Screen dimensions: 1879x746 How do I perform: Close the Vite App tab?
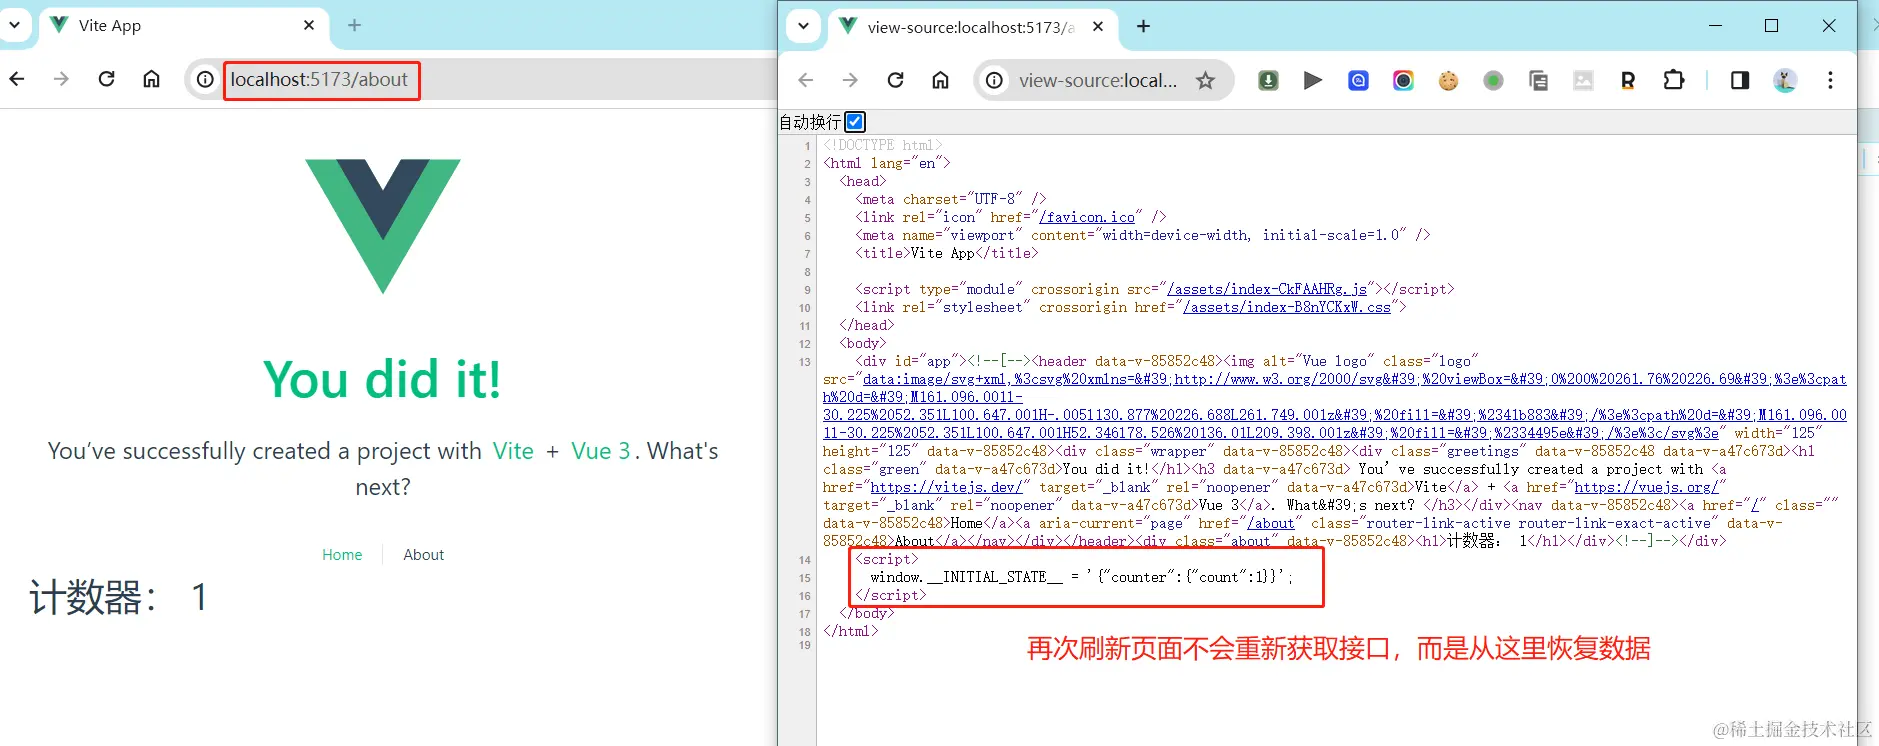[x=309, y=25]
